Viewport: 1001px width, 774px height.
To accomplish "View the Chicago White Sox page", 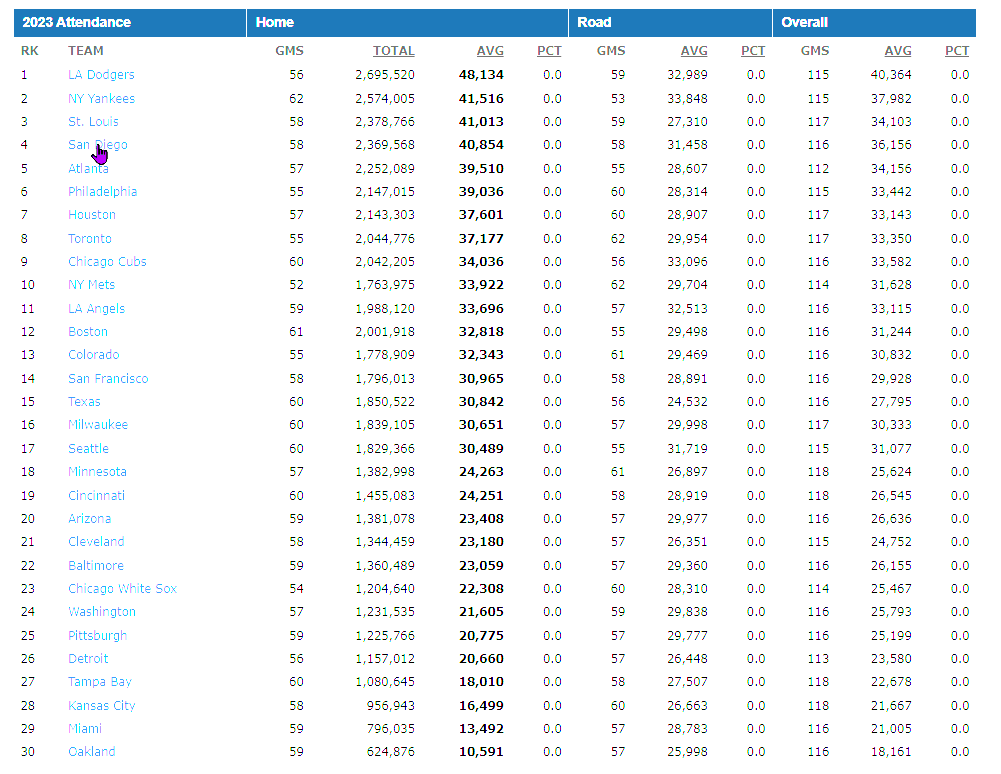I will tap(122, 589).
